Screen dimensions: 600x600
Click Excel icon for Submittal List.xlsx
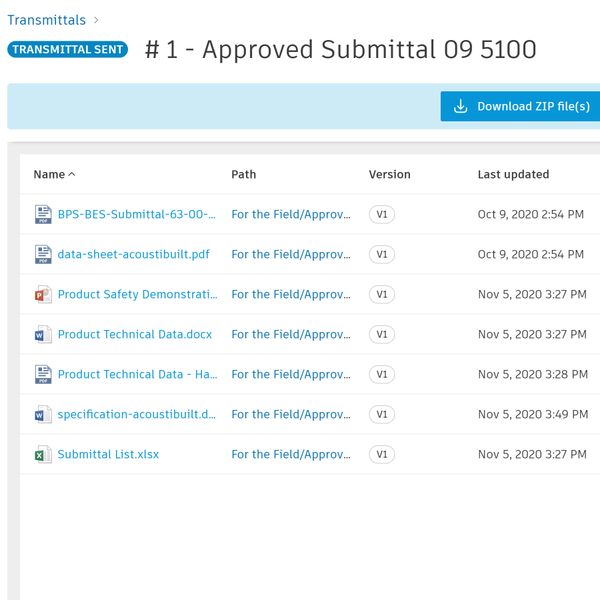click(x=43, y=454)
